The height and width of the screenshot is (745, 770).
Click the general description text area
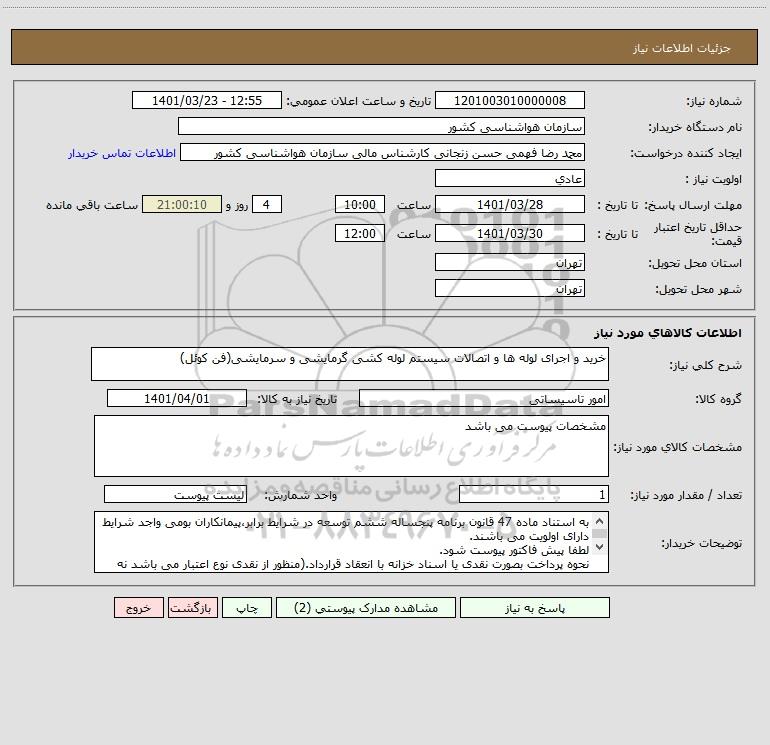tap(350, 364)
